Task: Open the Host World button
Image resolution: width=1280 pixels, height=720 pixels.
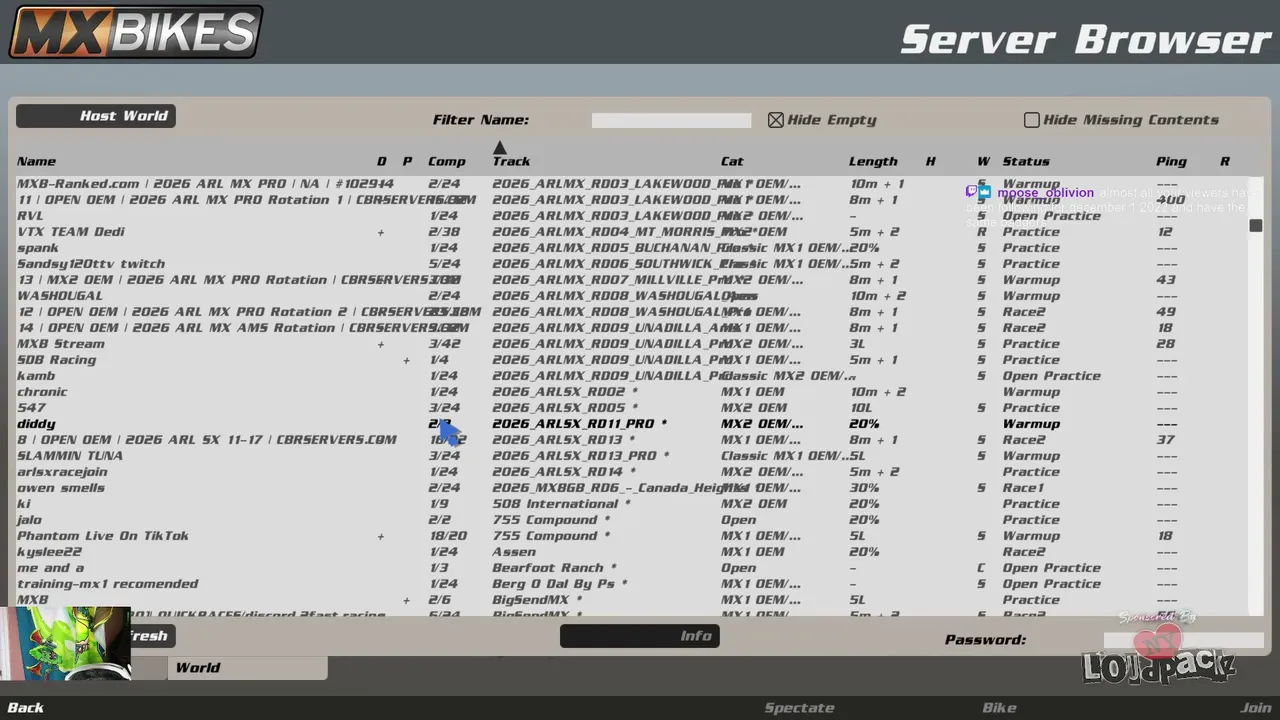Action: point(96,116)
